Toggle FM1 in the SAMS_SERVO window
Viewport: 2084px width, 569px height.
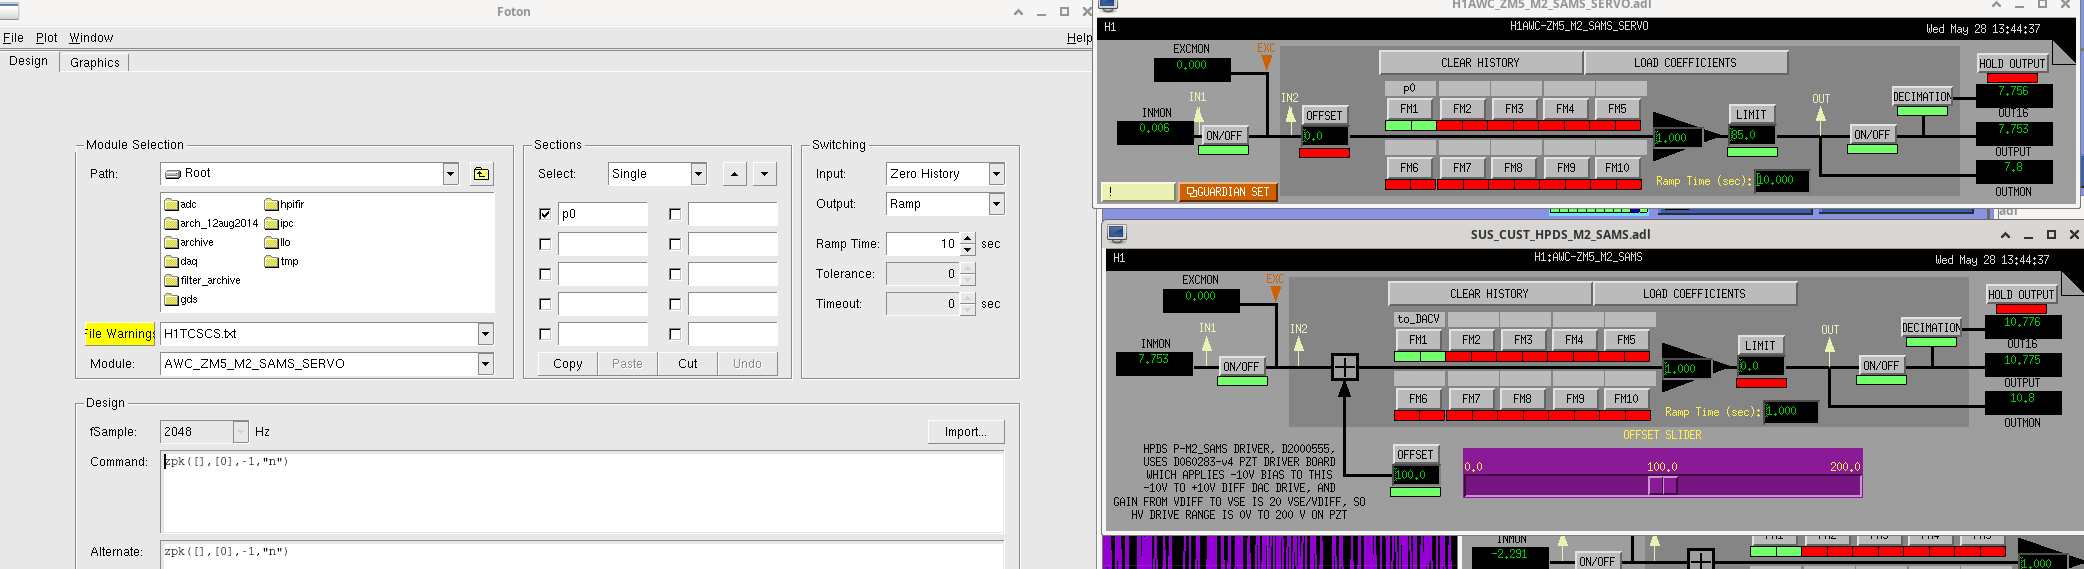[x=1409, y=109]
